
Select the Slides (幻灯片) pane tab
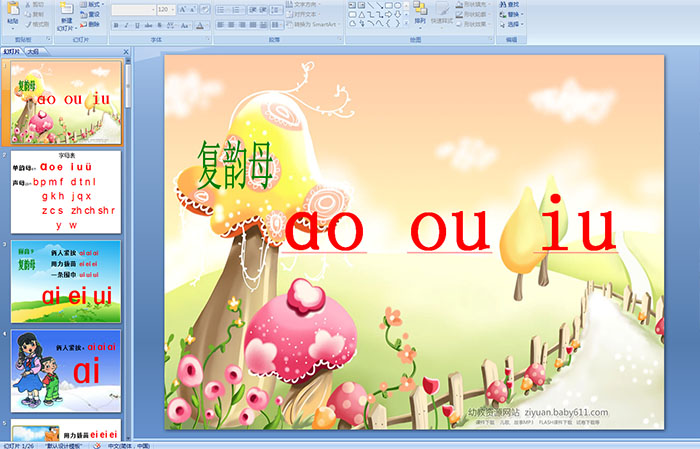click(12, 51)
